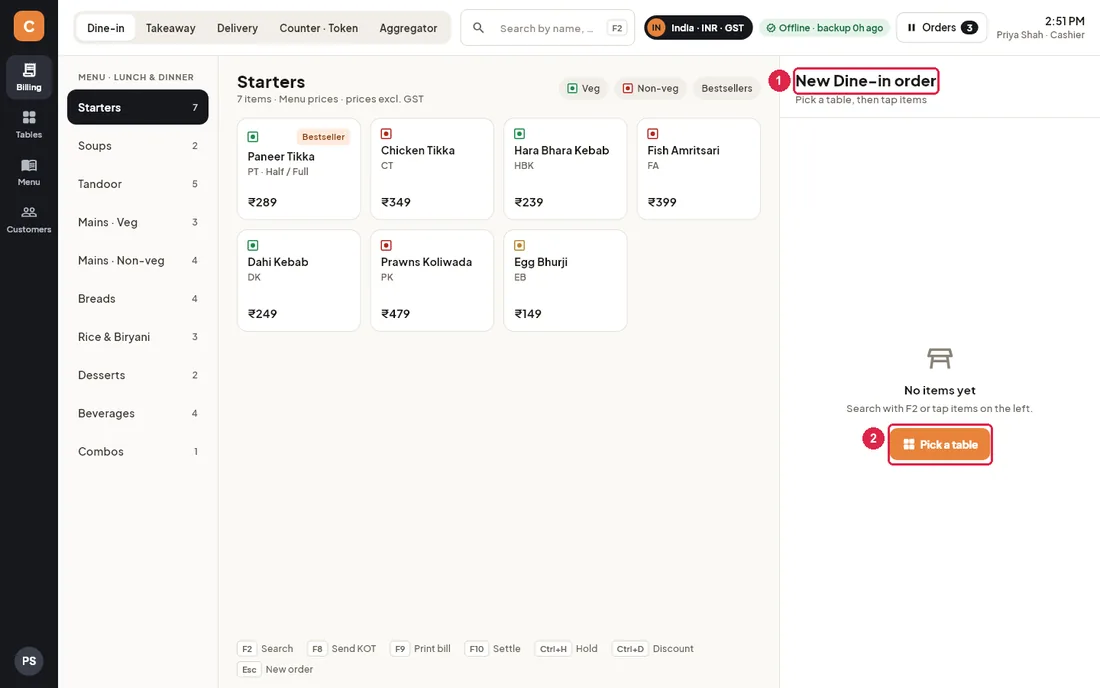Image resolution: width=1100 pixels, height=688 pixels.
Task: Click the F10 Settle shortcut
Action: pyautogui.click(x=492, y=649)
